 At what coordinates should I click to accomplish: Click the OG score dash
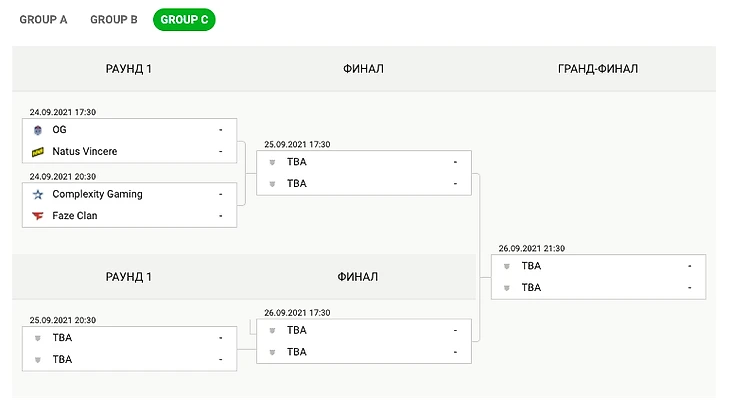[220, 130]
